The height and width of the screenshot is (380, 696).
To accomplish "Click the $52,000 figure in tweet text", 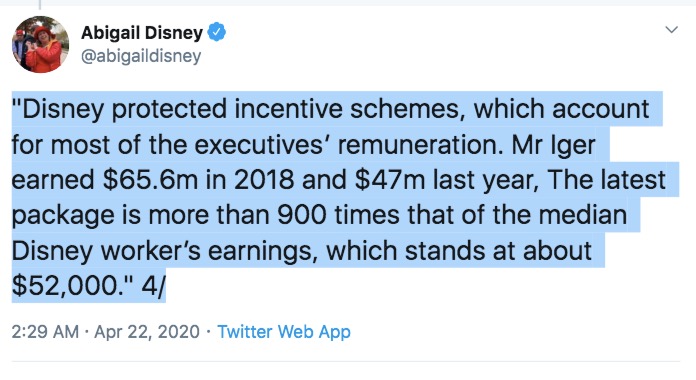I will [x=67, y=286].
